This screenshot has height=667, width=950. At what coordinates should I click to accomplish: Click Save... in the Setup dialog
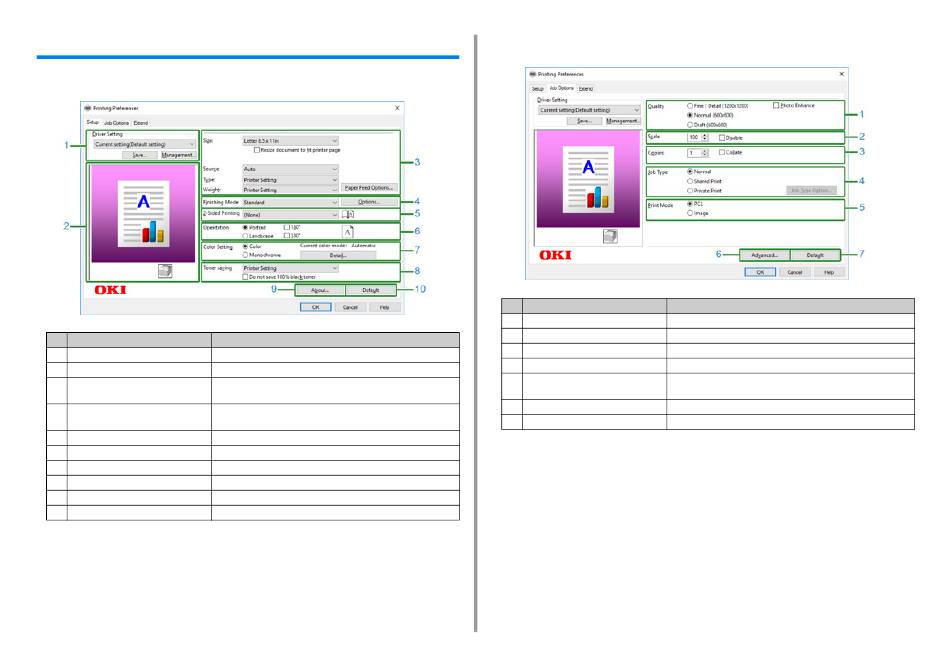tap(139, 155)
